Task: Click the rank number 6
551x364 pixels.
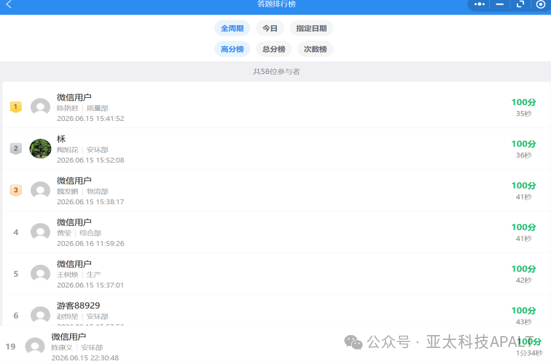Action: pos(16,316)
